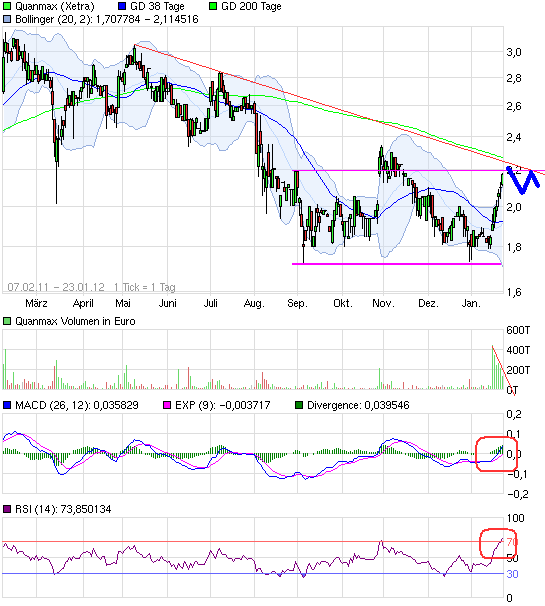The height and width of the screenshot is (606, 545).
Task: Click the 'März' month axis label
Action: pyautogui.click(x=36, y=303)
